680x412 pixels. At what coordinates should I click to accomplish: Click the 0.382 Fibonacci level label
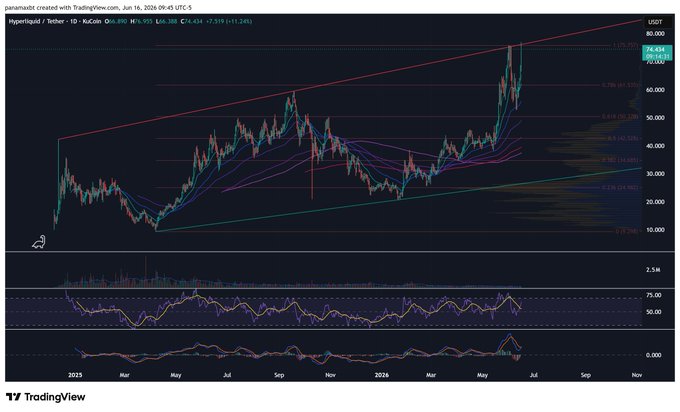point(620,160)
